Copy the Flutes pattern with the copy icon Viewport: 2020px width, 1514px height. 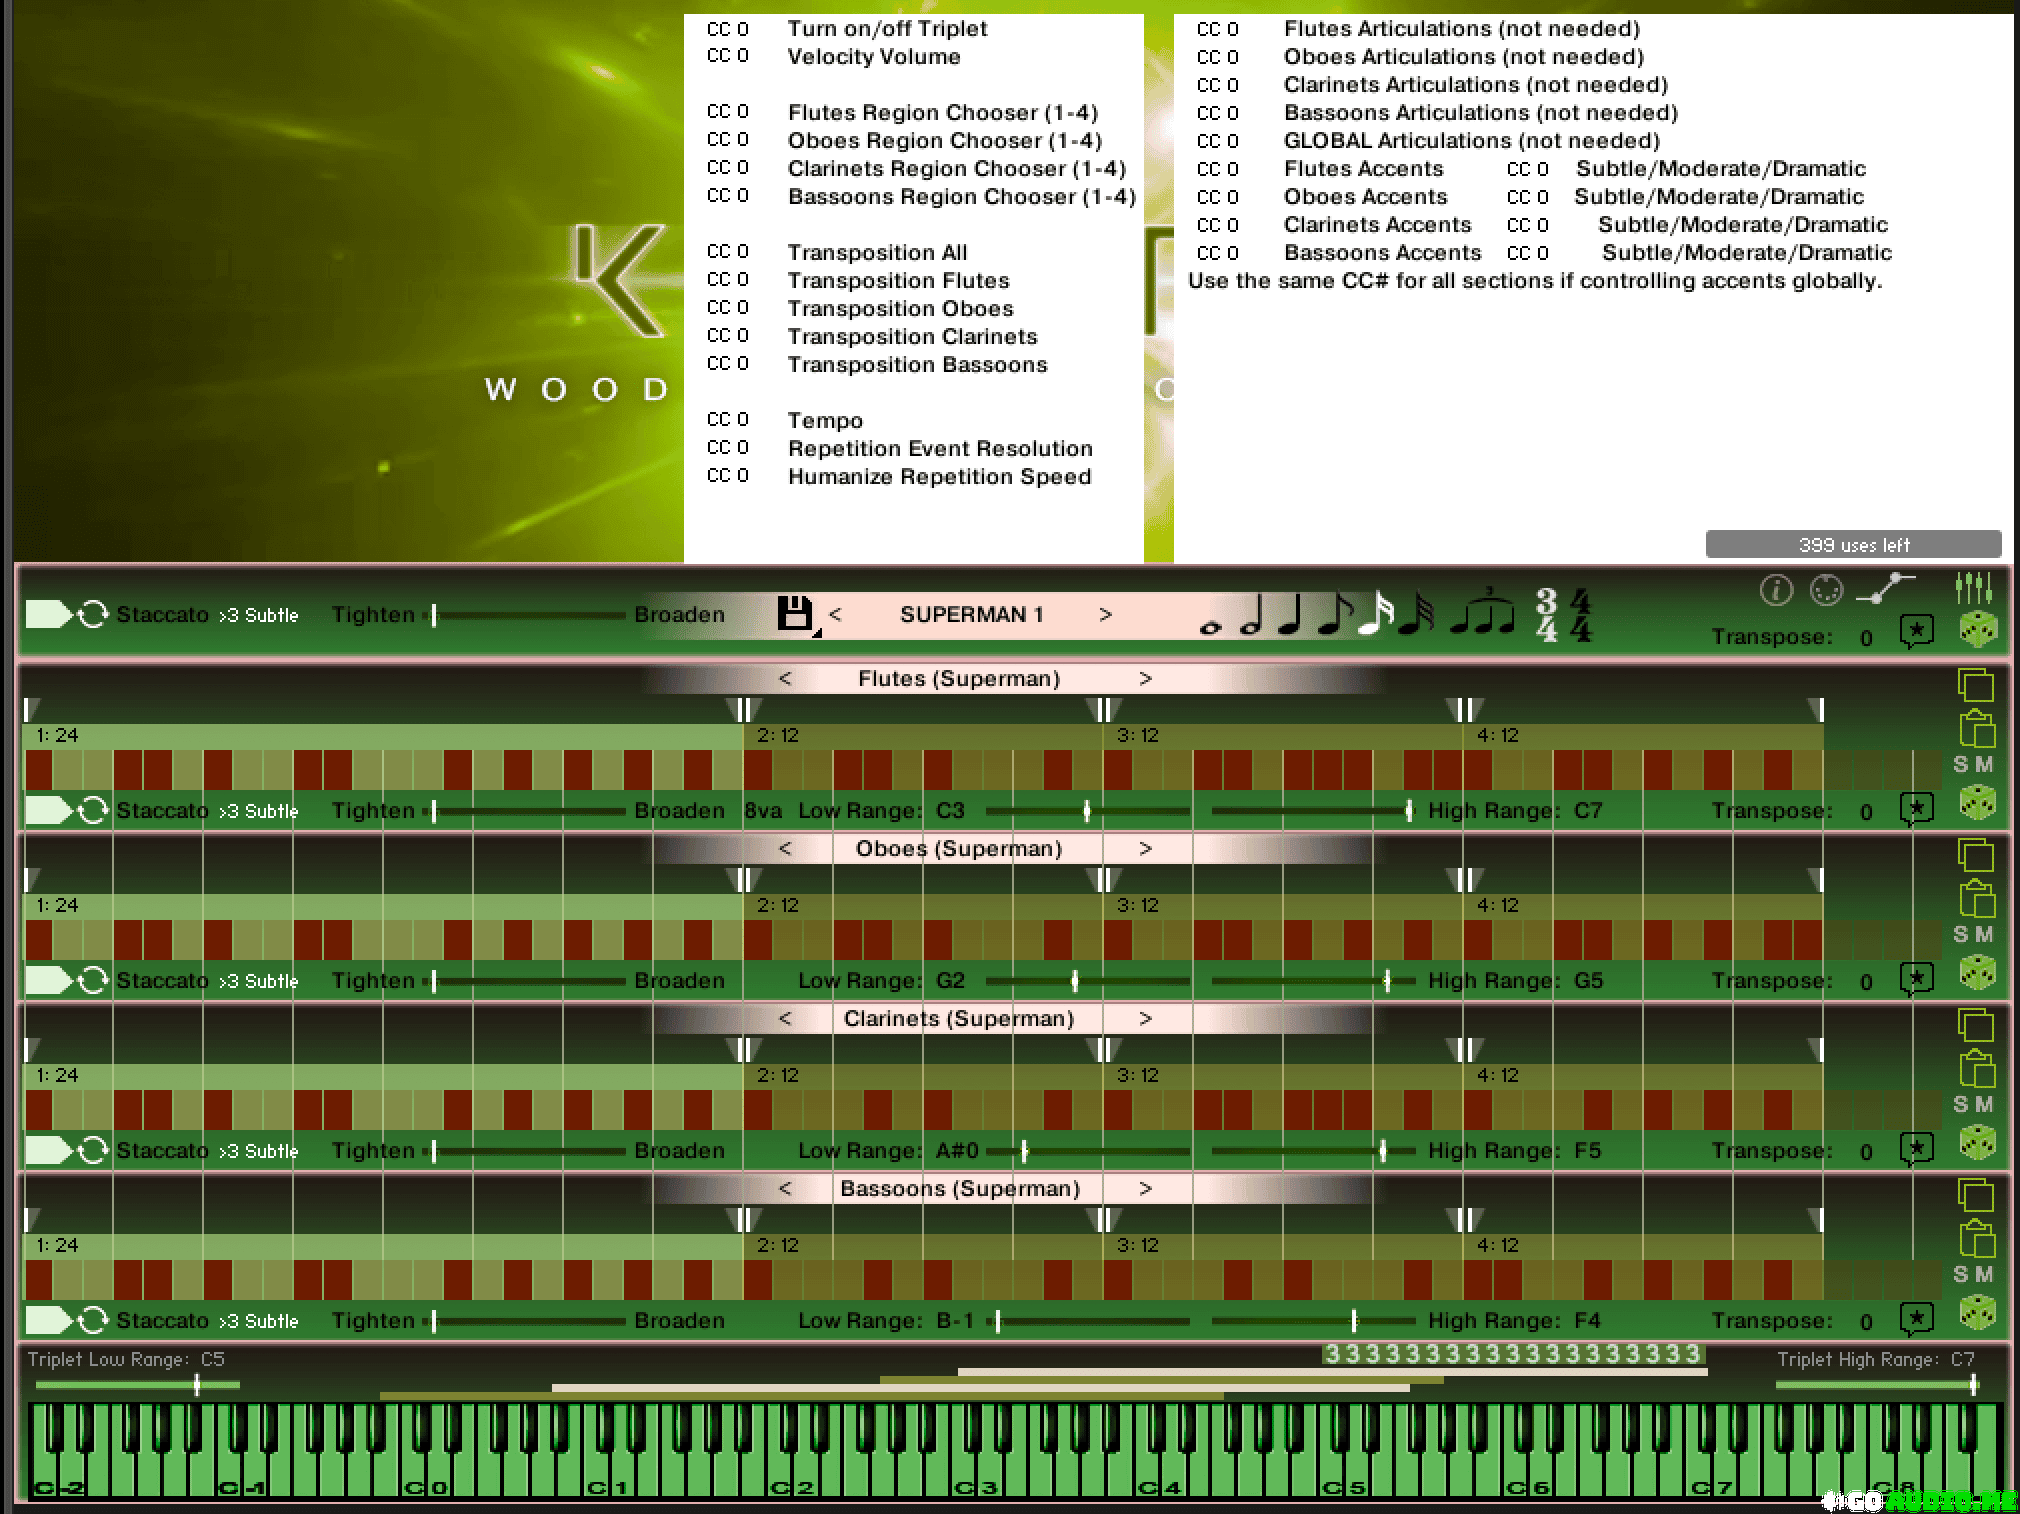[1975, 685]
